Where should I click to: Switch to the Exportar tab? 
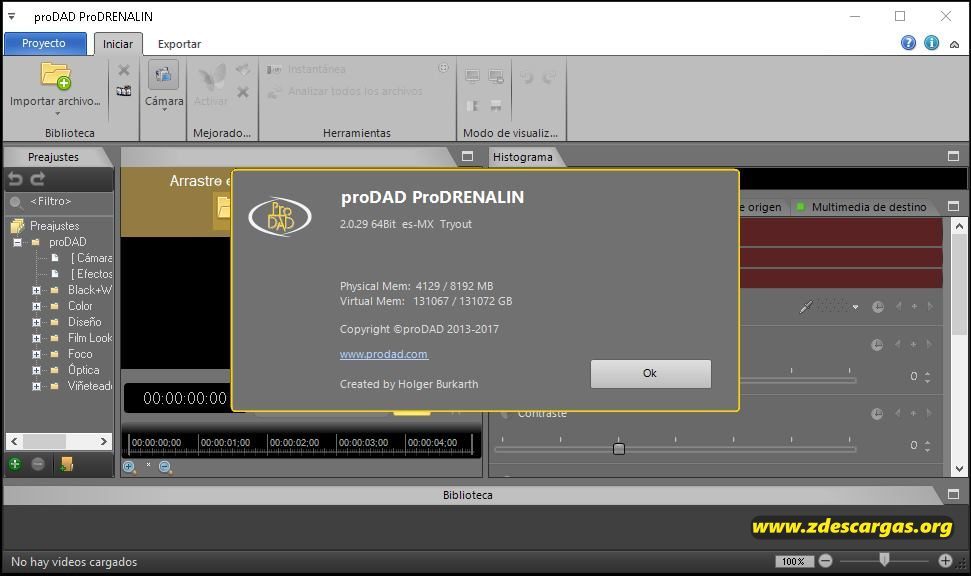pos(179,44)
